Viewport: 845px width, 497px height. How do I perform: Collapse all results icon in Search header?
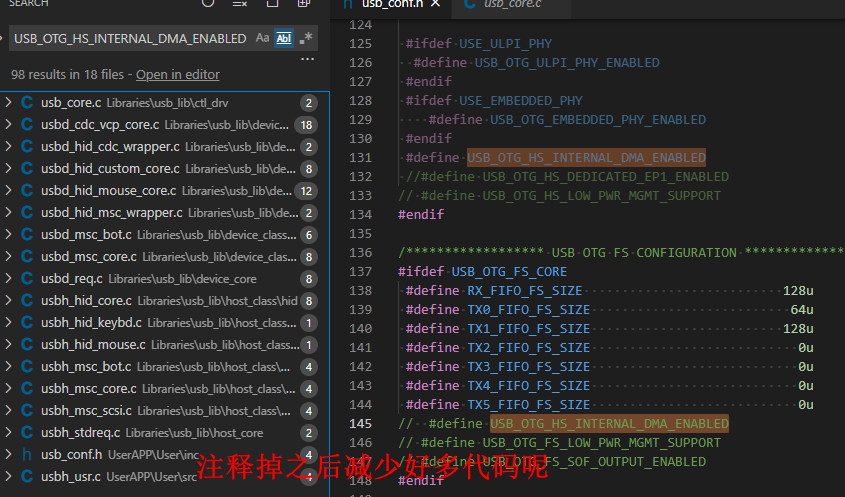click(x=304, y=3)
